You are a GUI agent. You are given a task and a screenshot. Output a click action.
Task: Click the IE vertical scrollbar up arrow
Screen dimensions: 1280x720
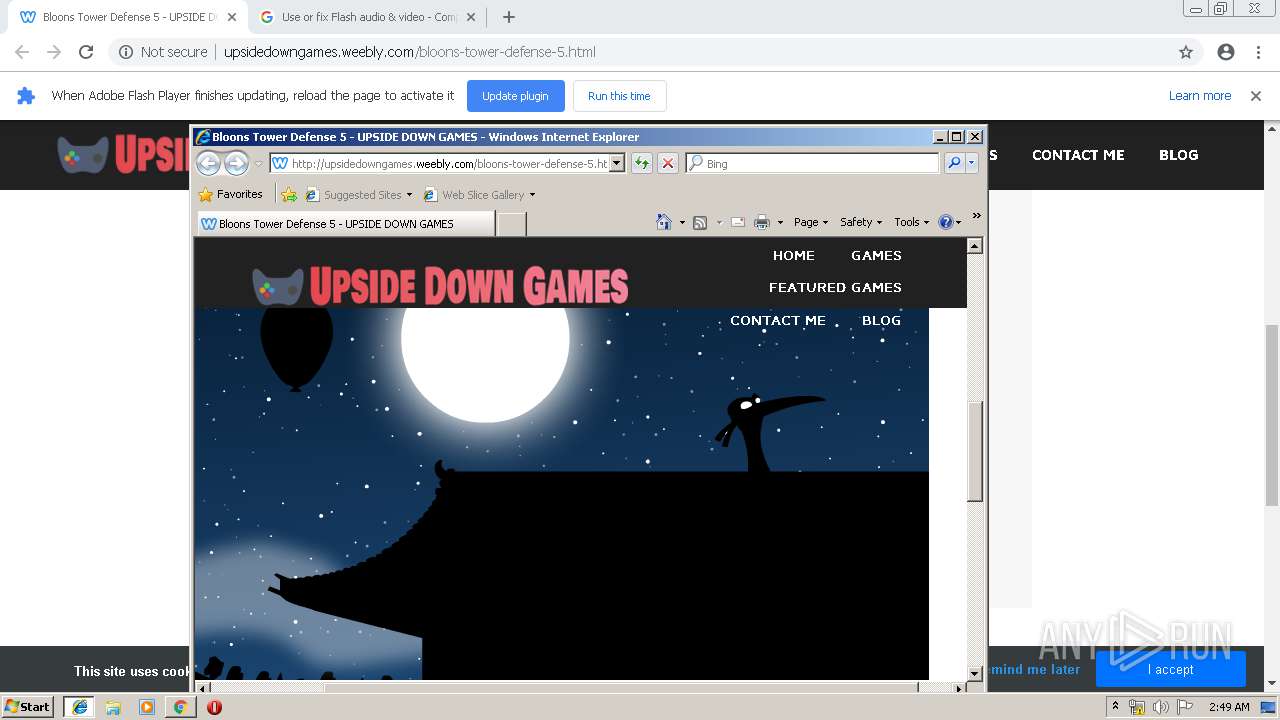(x=975, y=246)
